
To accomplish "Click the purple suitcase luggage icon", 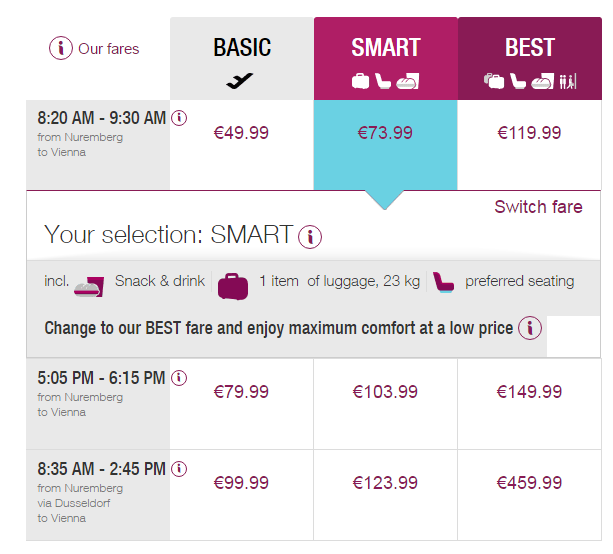I will 233,284.
